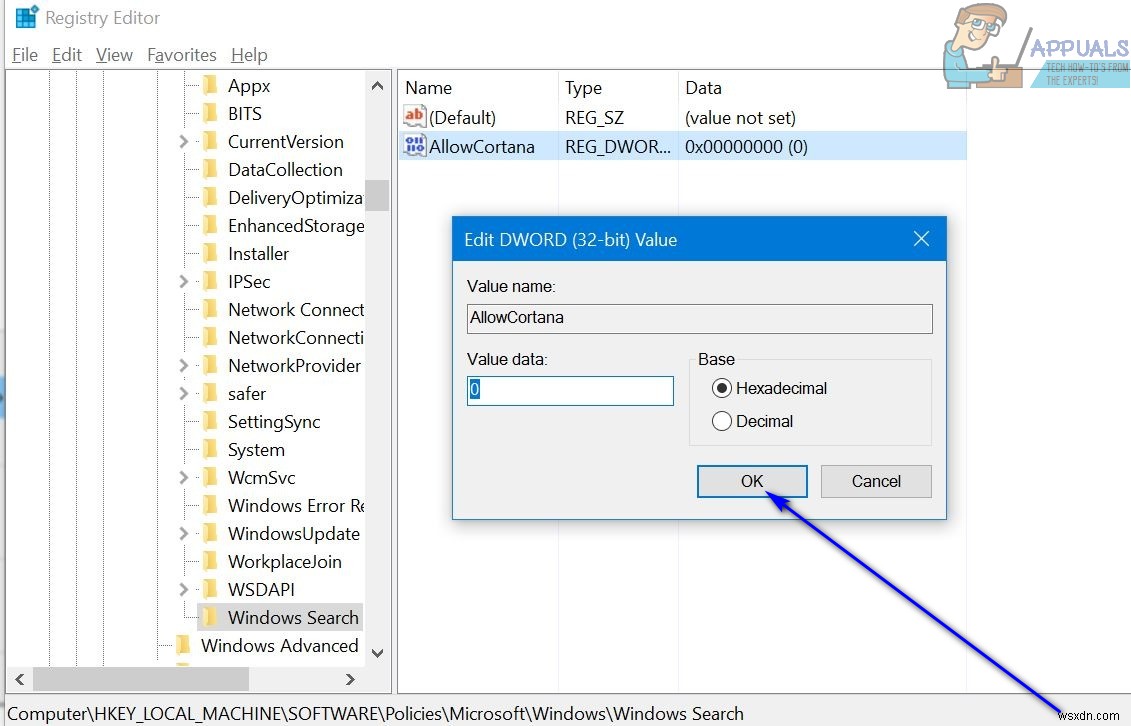The image size is (1131, 726).
Task: Click the CurrentVersion folder icon
Action: tap(210, 141)
